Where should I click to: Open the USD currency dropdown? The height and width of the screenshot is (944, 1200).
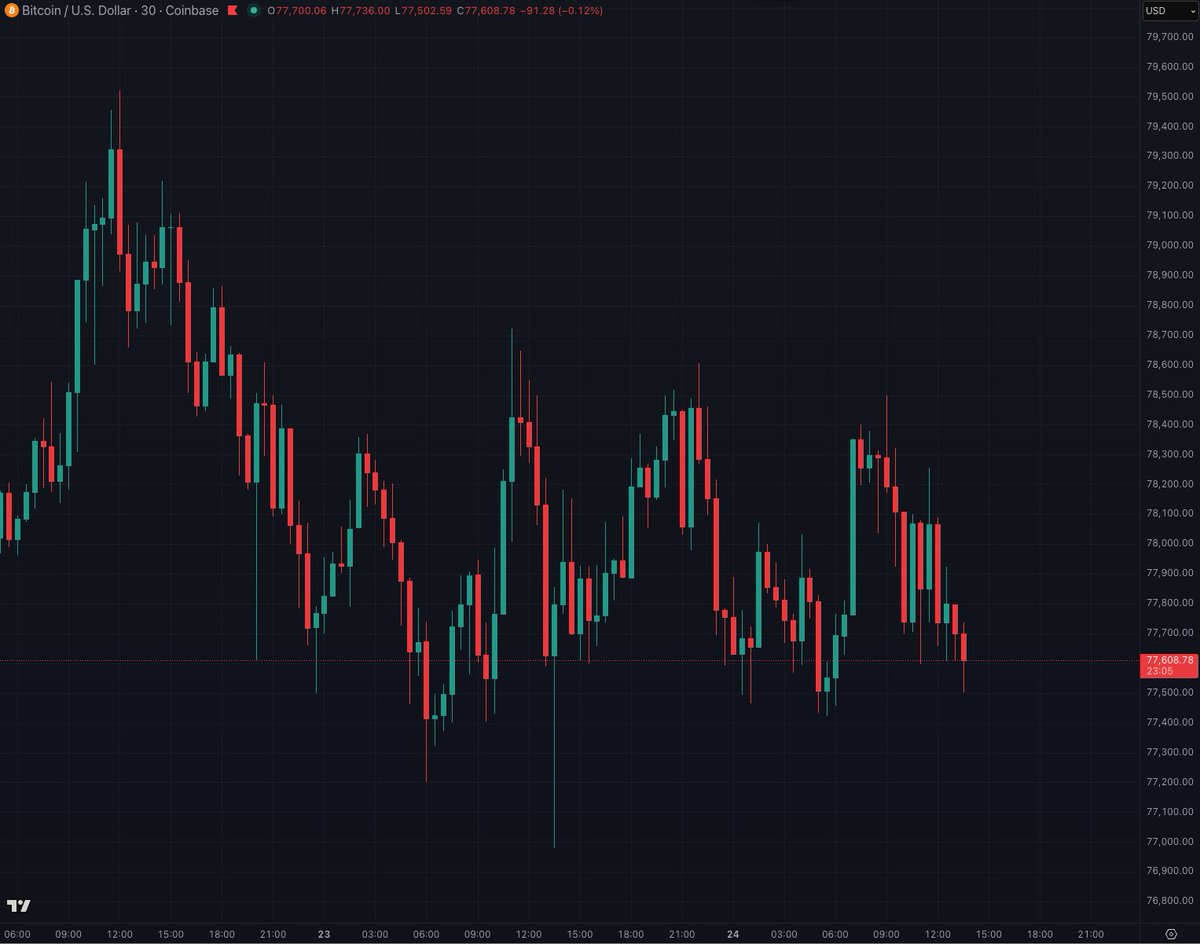click(x=1169, y=11)
